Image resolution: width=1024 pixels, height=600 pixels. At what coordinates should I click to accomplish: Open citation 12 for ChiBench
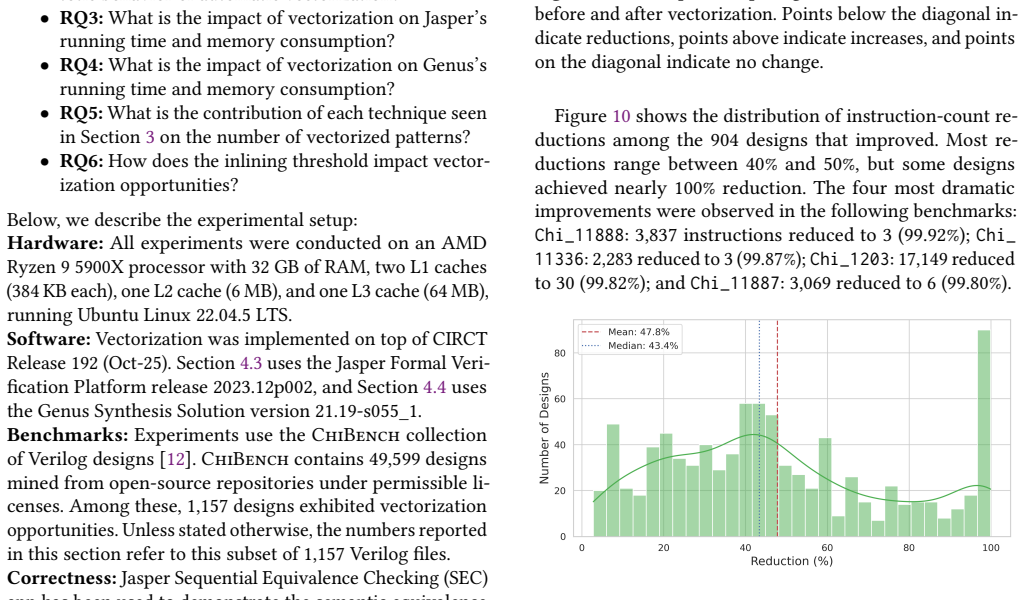(x=176, y=459)
